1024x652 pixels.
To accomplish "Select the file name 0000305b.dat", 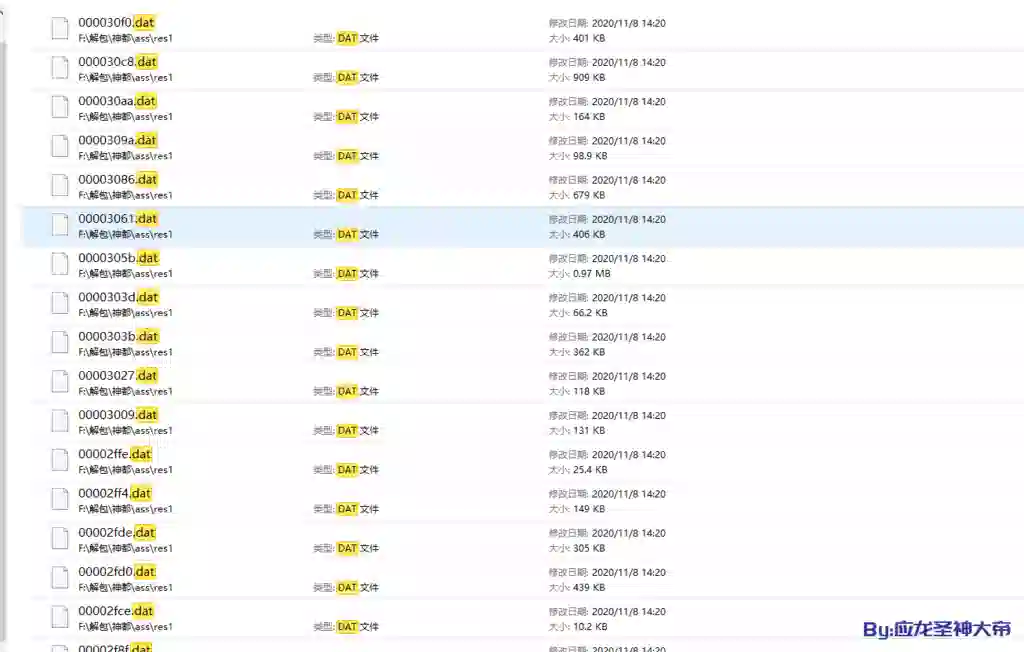I will tap(118, 257).
